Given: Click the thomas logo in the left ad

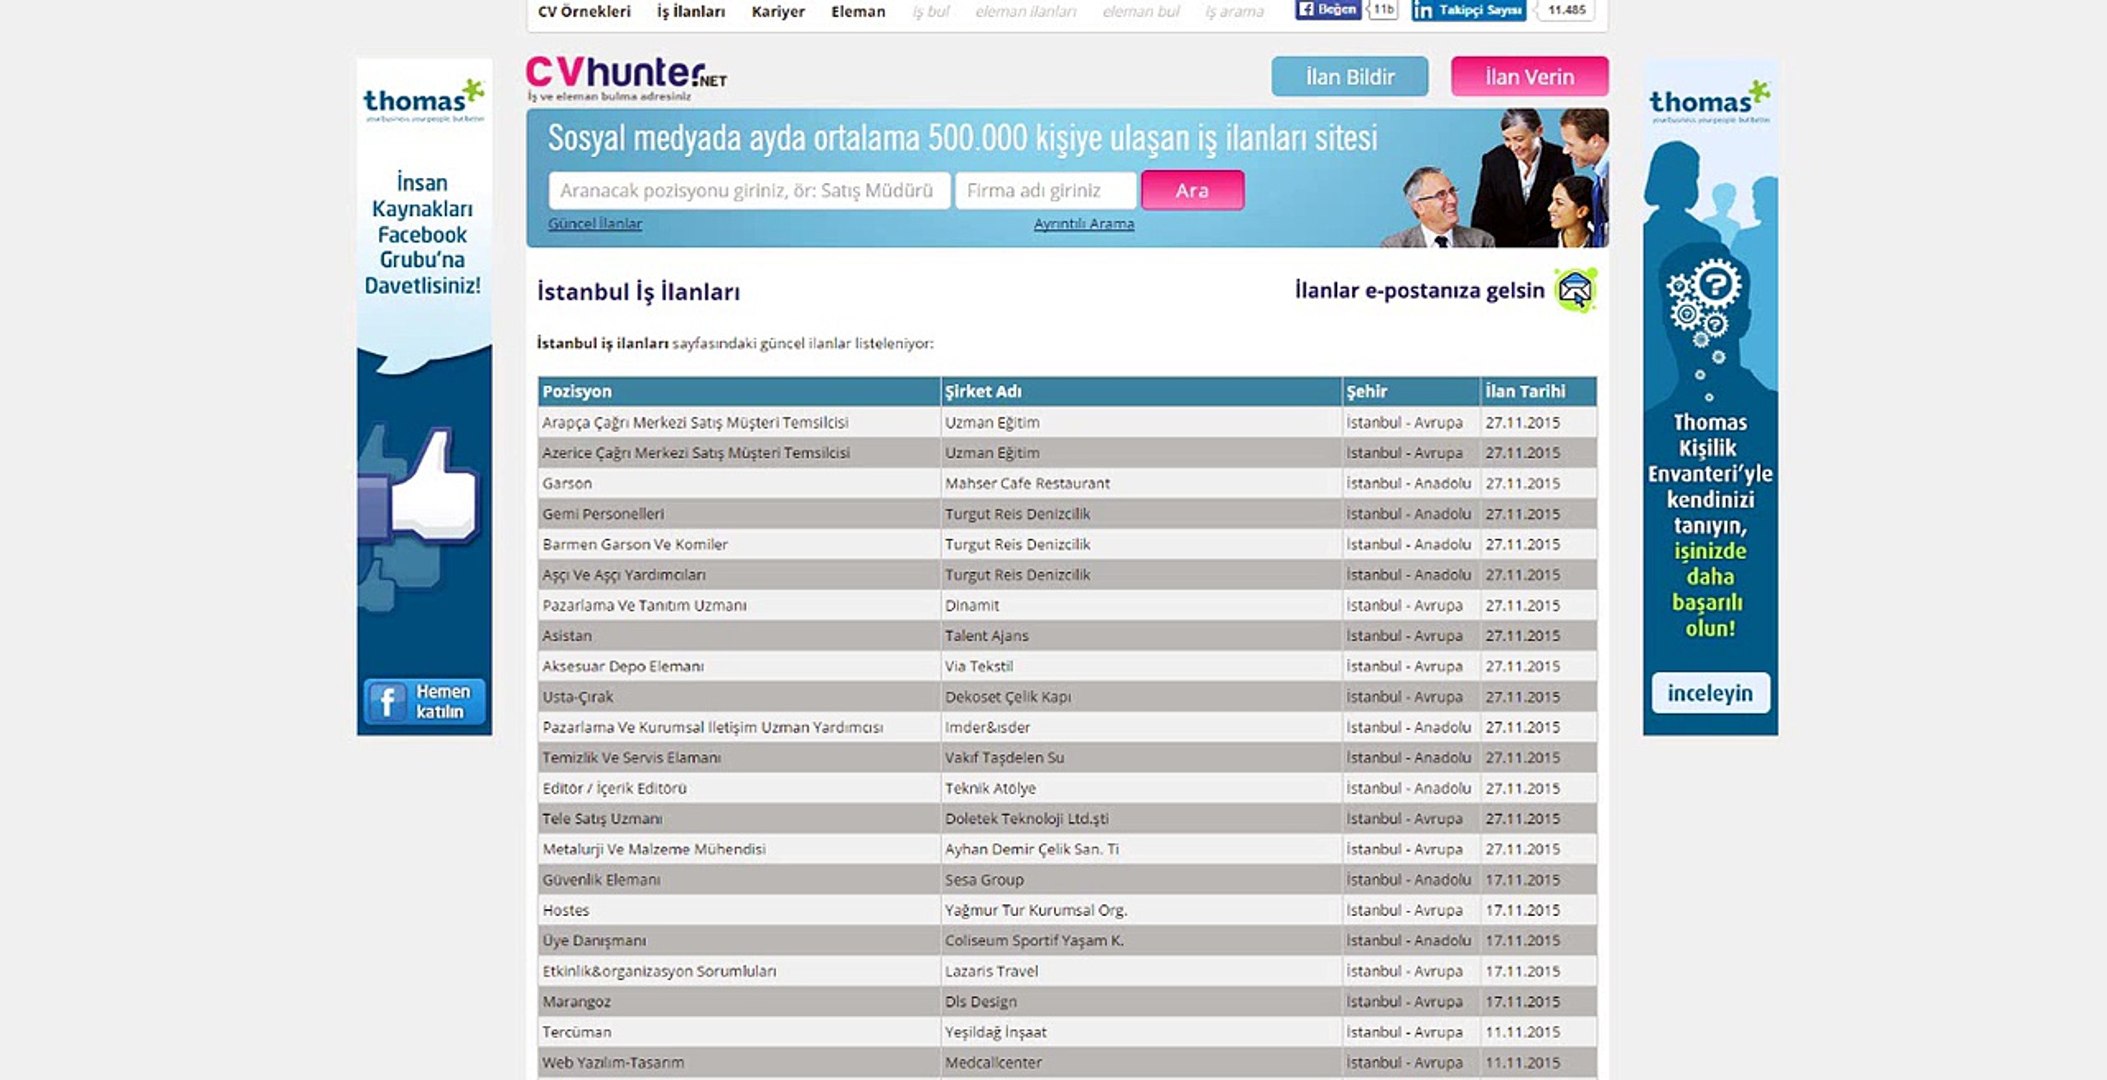Looking at the screenshot, I should click(x=423, y=100).
